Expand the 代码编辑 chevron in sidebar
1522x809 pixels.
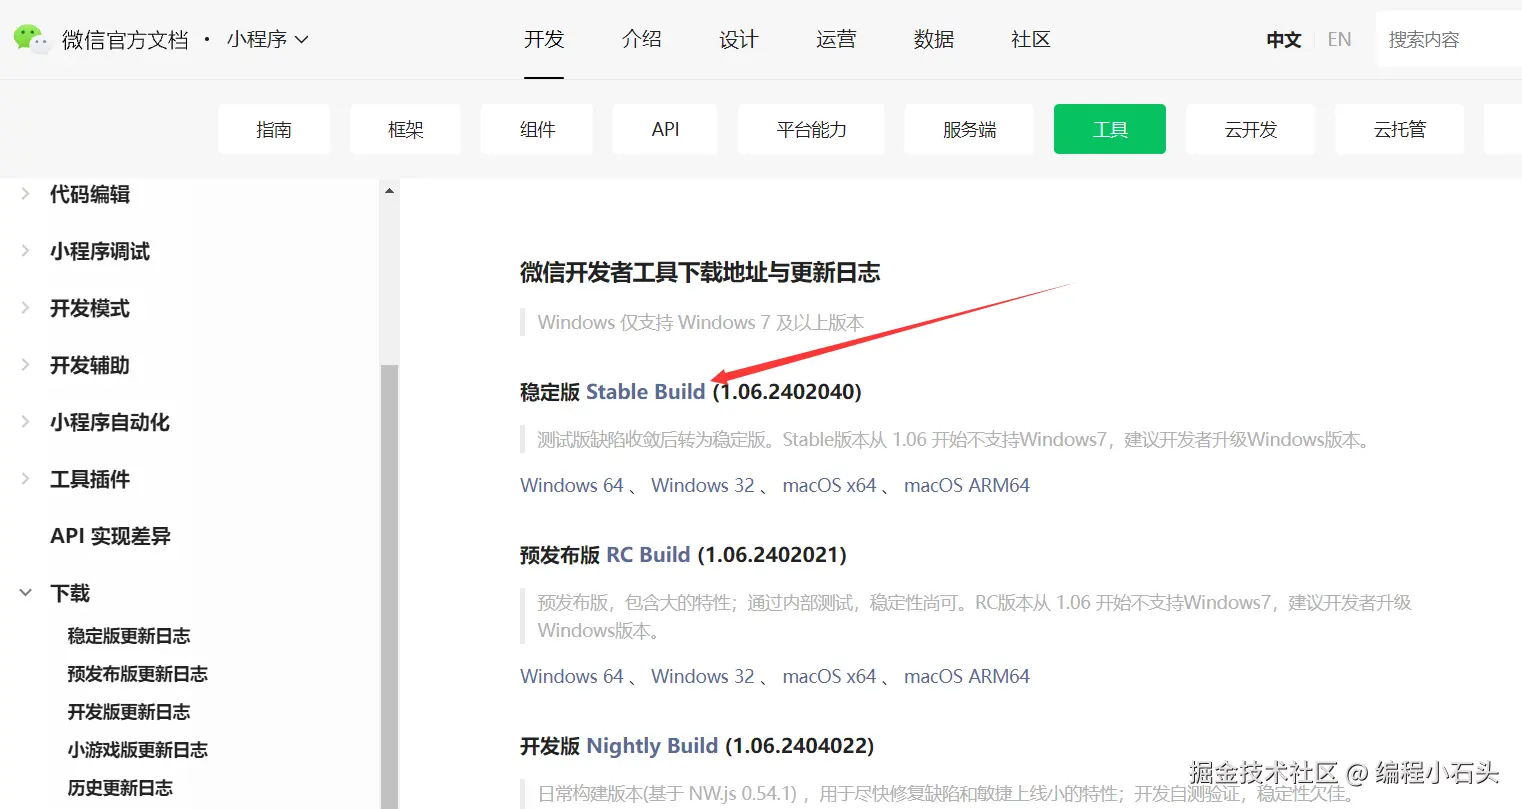[x=25, y=194]
